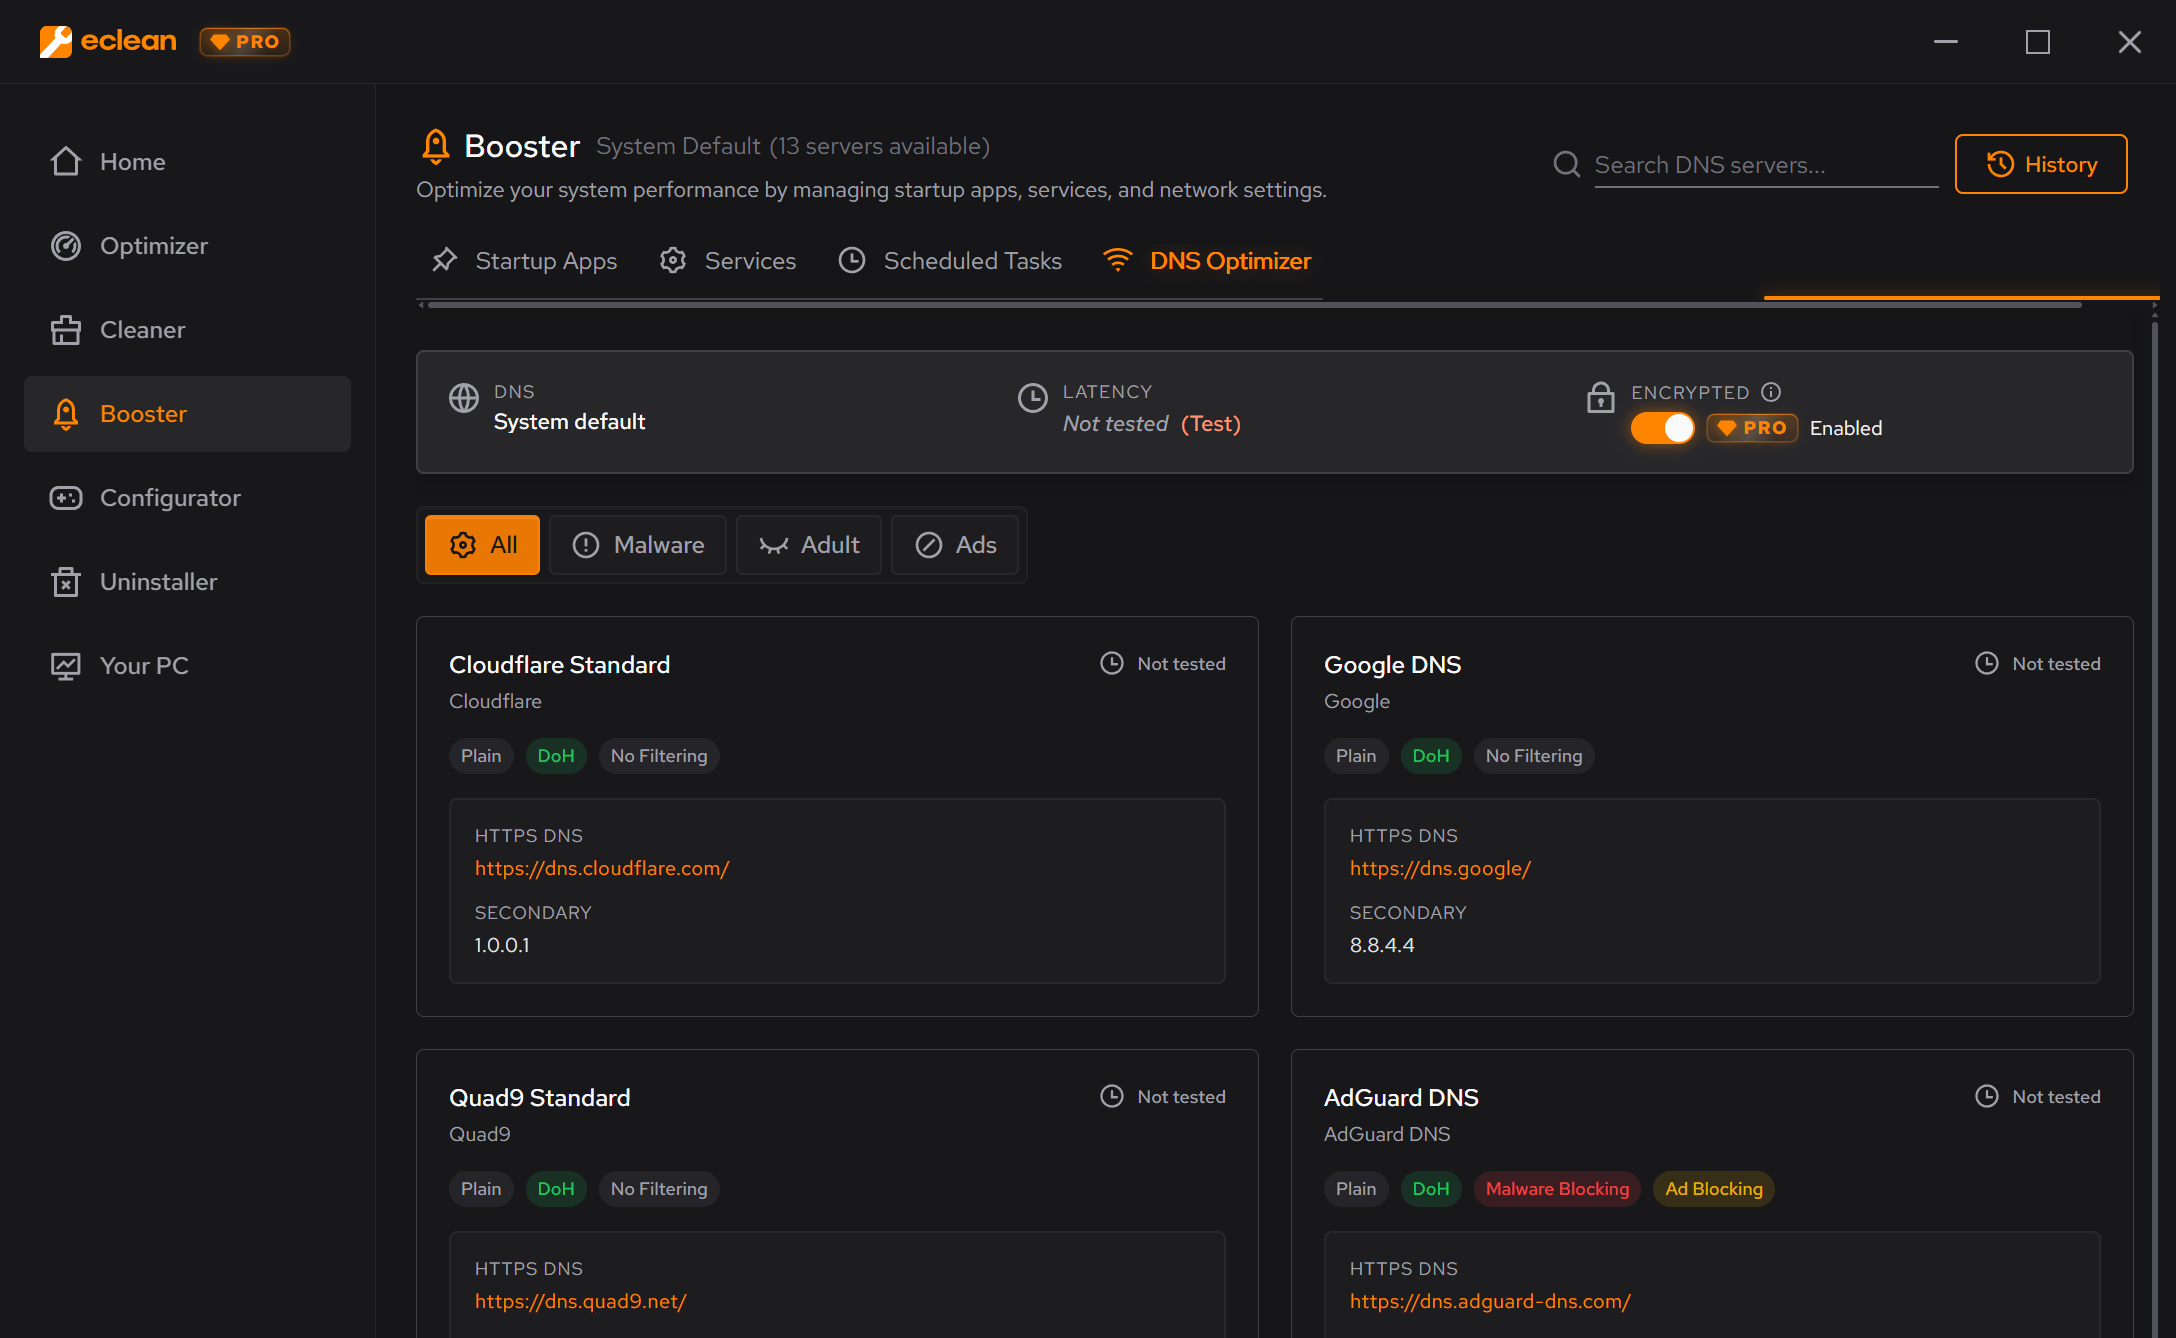2176x1338 pixels.
Task: Click secondary address 8.8.4.4
Action: [x=1382, y=946]
